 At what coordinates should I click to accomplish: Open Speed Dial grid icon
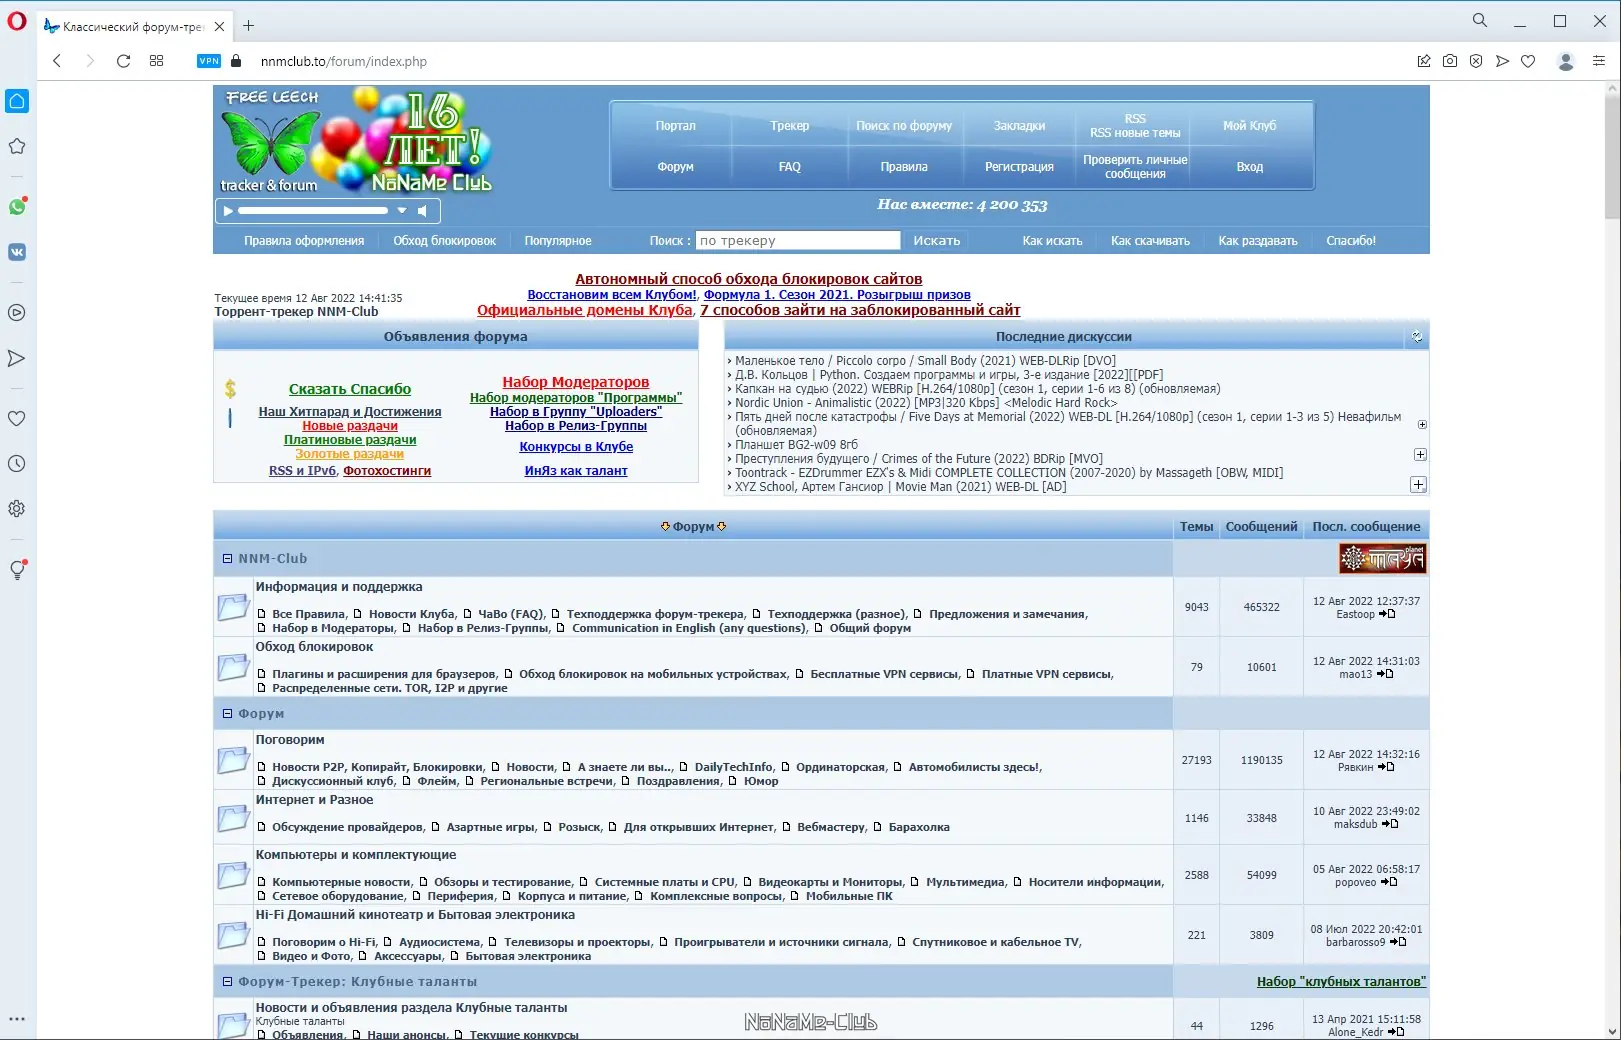tap(157, 61)
